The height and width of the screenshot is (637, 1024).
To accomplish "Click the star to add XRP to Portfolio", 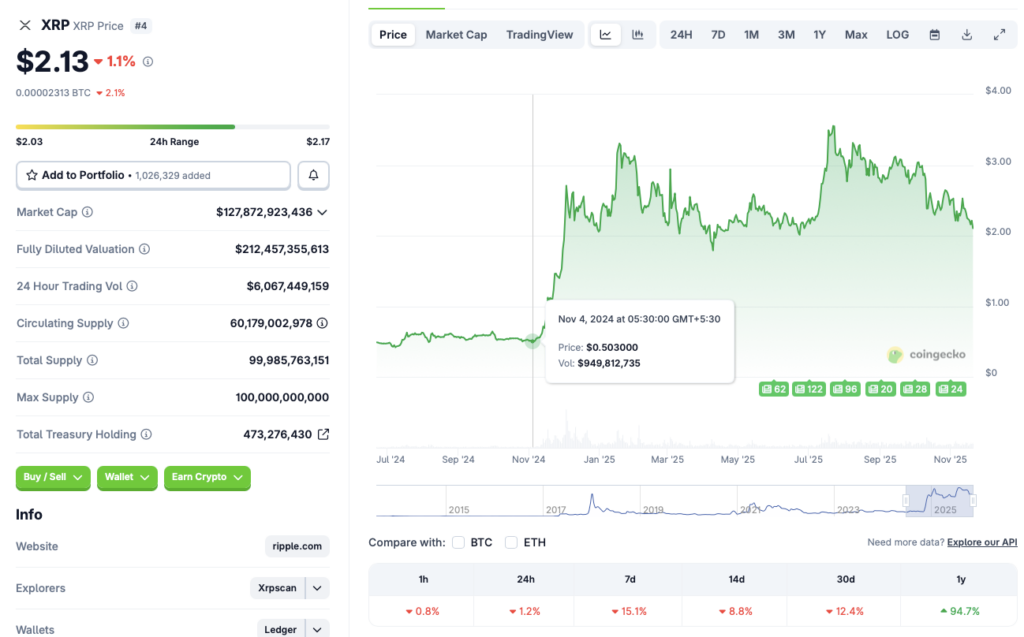I will [x=33, y=175].
